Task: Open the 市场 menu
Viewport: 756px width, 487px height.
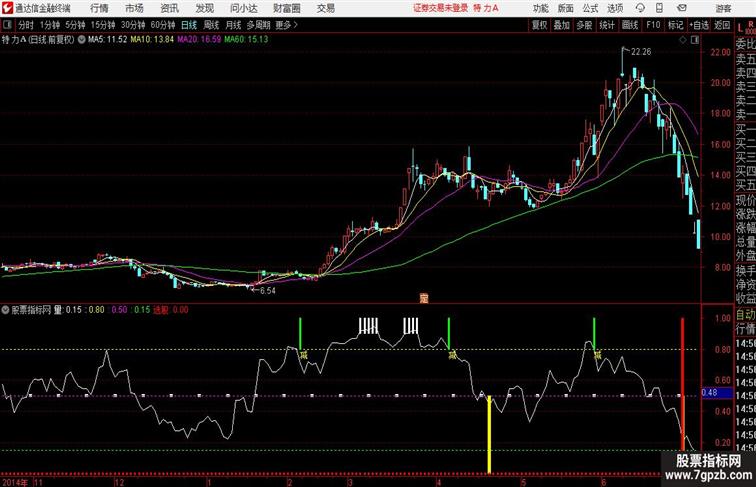Action: coord(134,8)
